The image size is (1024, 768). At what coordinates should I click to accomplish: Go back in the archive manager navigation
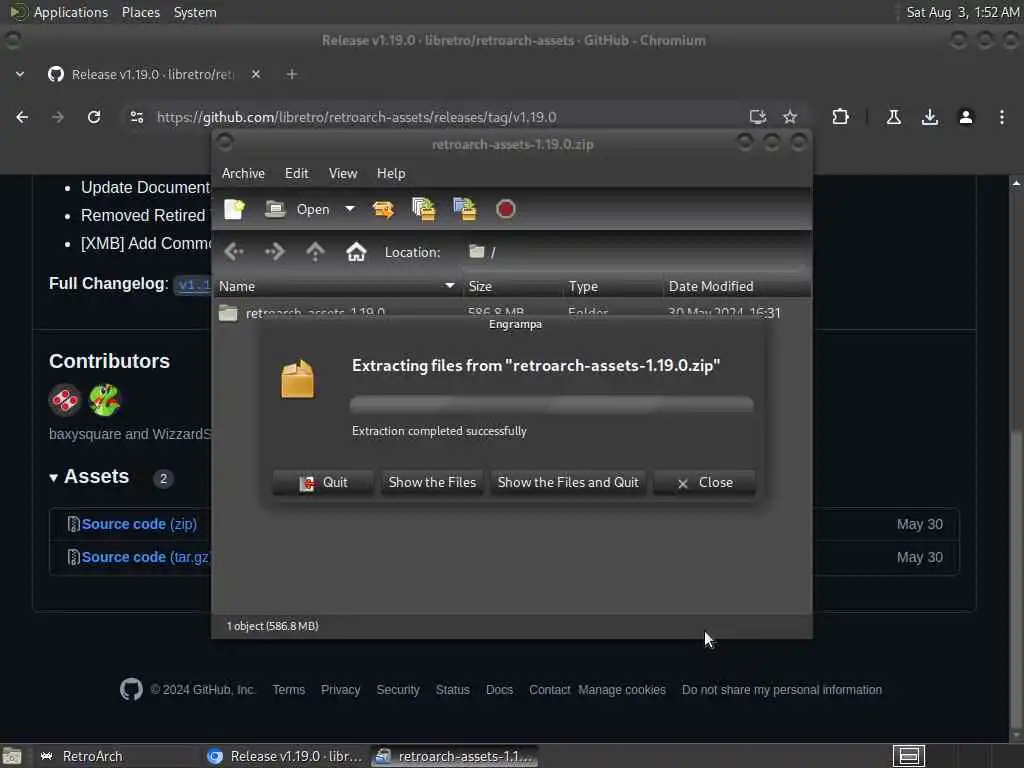234,251
